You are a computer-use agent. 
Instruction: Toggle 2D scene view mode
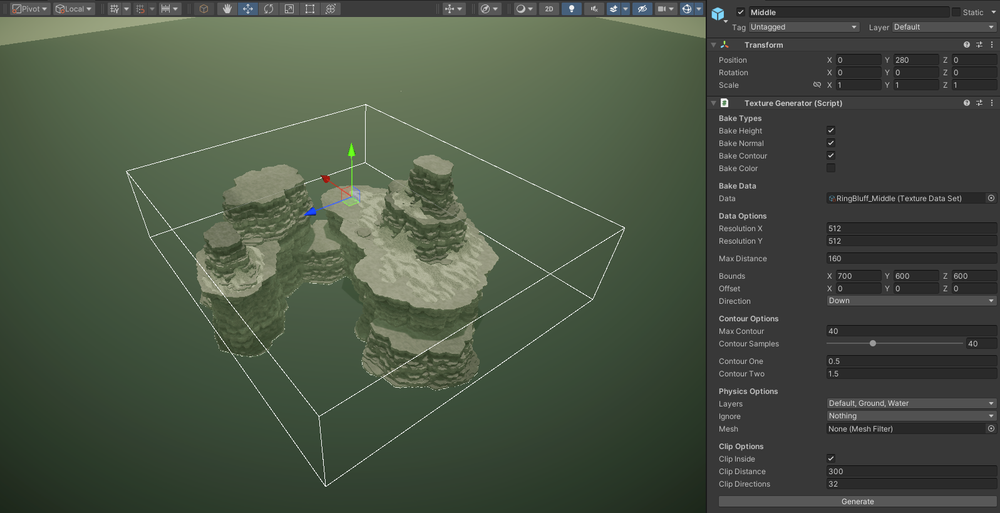(x=548, y=9)
